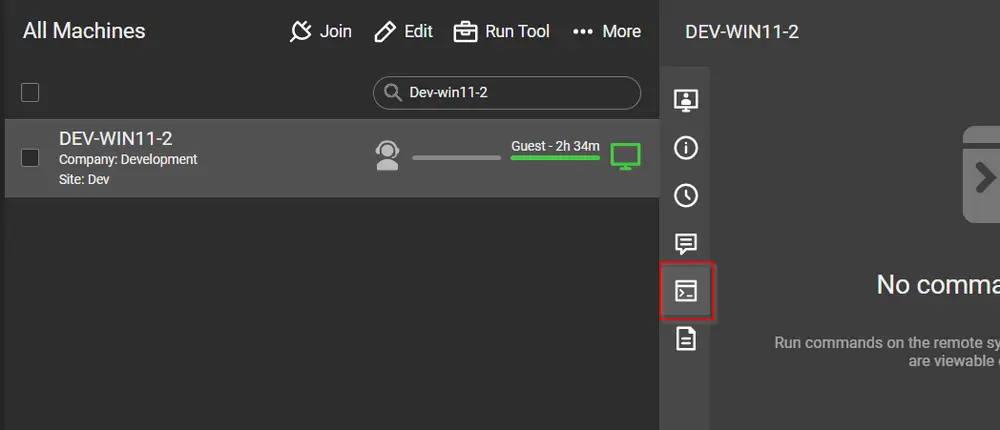
Task: Focus the search field containing Dev-win11-2
Action: tap(507, 93)
